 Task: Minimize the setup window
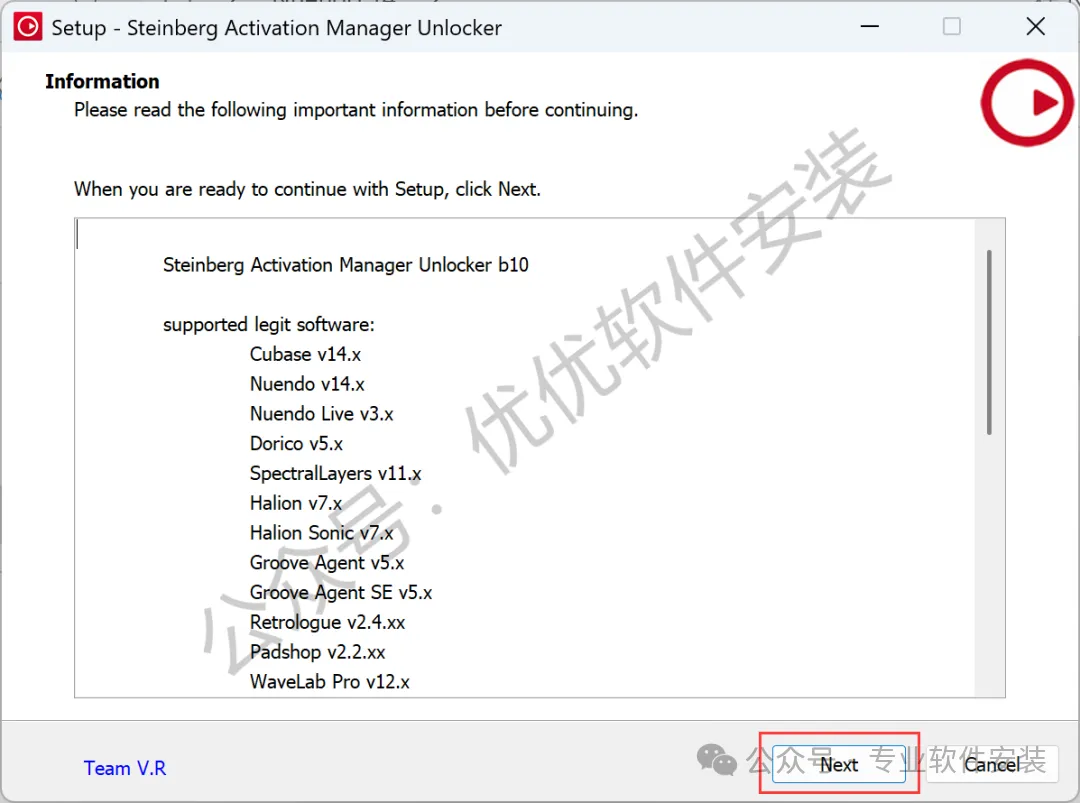(x=870, y=27)
